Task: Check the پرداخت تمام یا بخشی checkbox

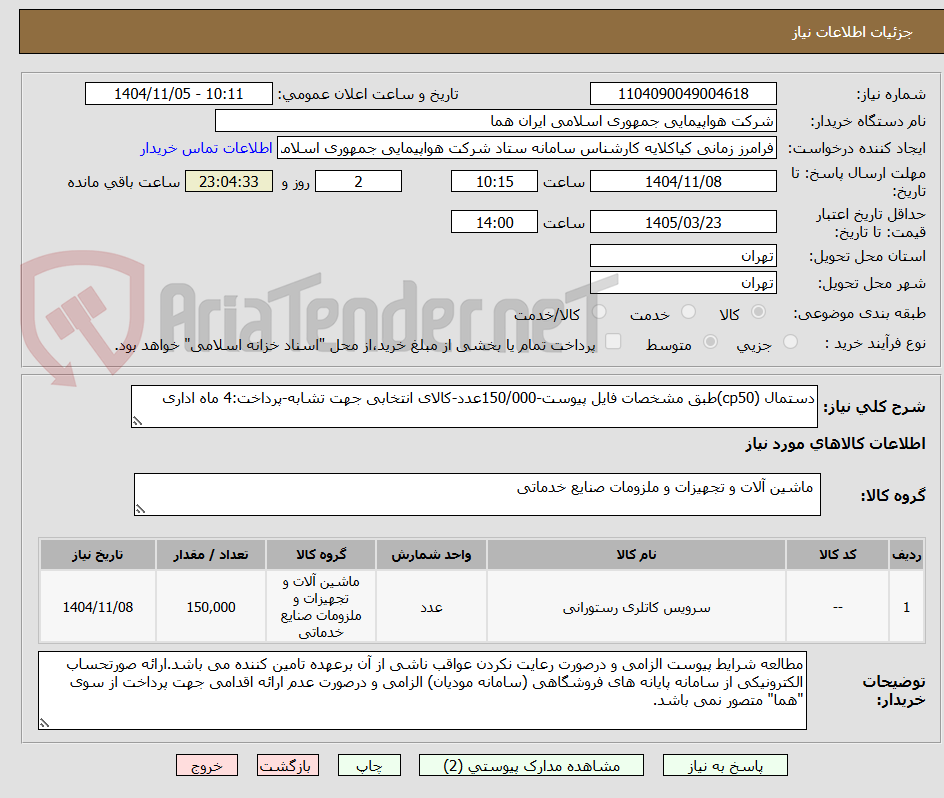Action: pyautogui.click(x=613, y=342)
